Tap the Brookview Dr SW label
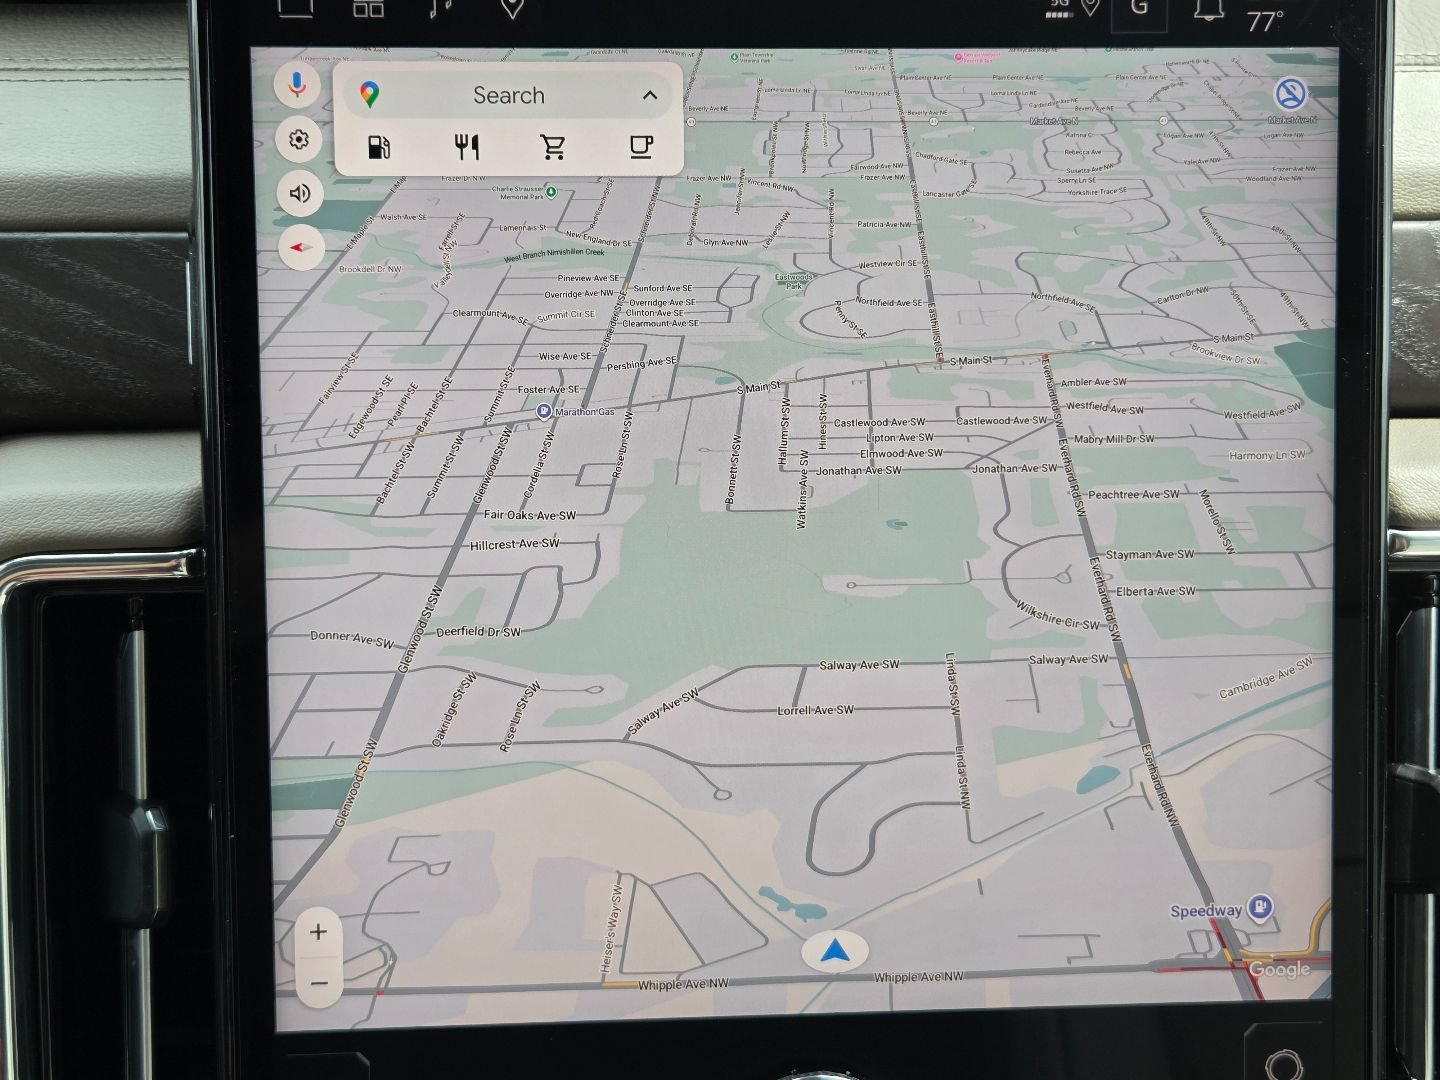The image size is (1440, 1080). (1226, 354)
